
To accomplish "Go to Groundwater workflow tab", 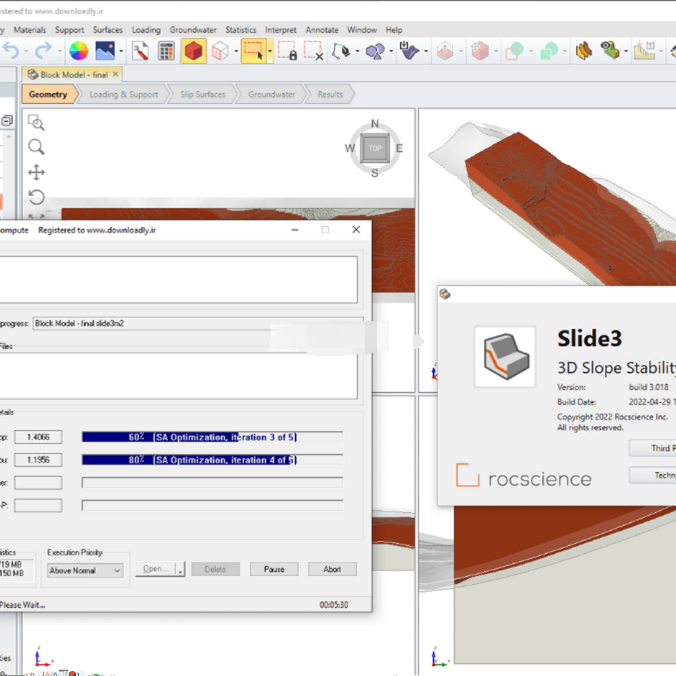I will [272, 94].
